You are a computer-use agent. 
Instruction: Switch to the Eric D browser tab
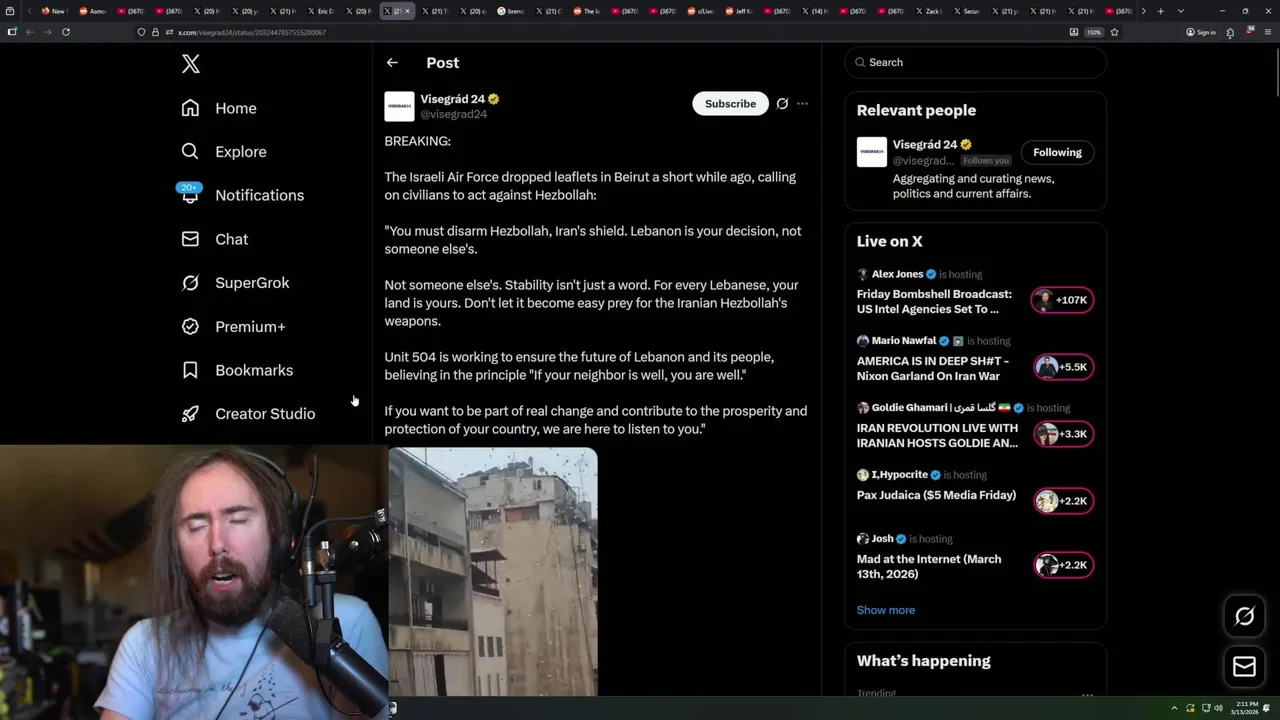coord(321,11)
